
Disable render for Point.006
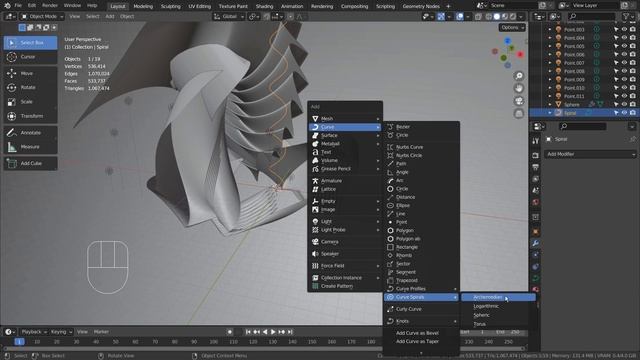633,54
